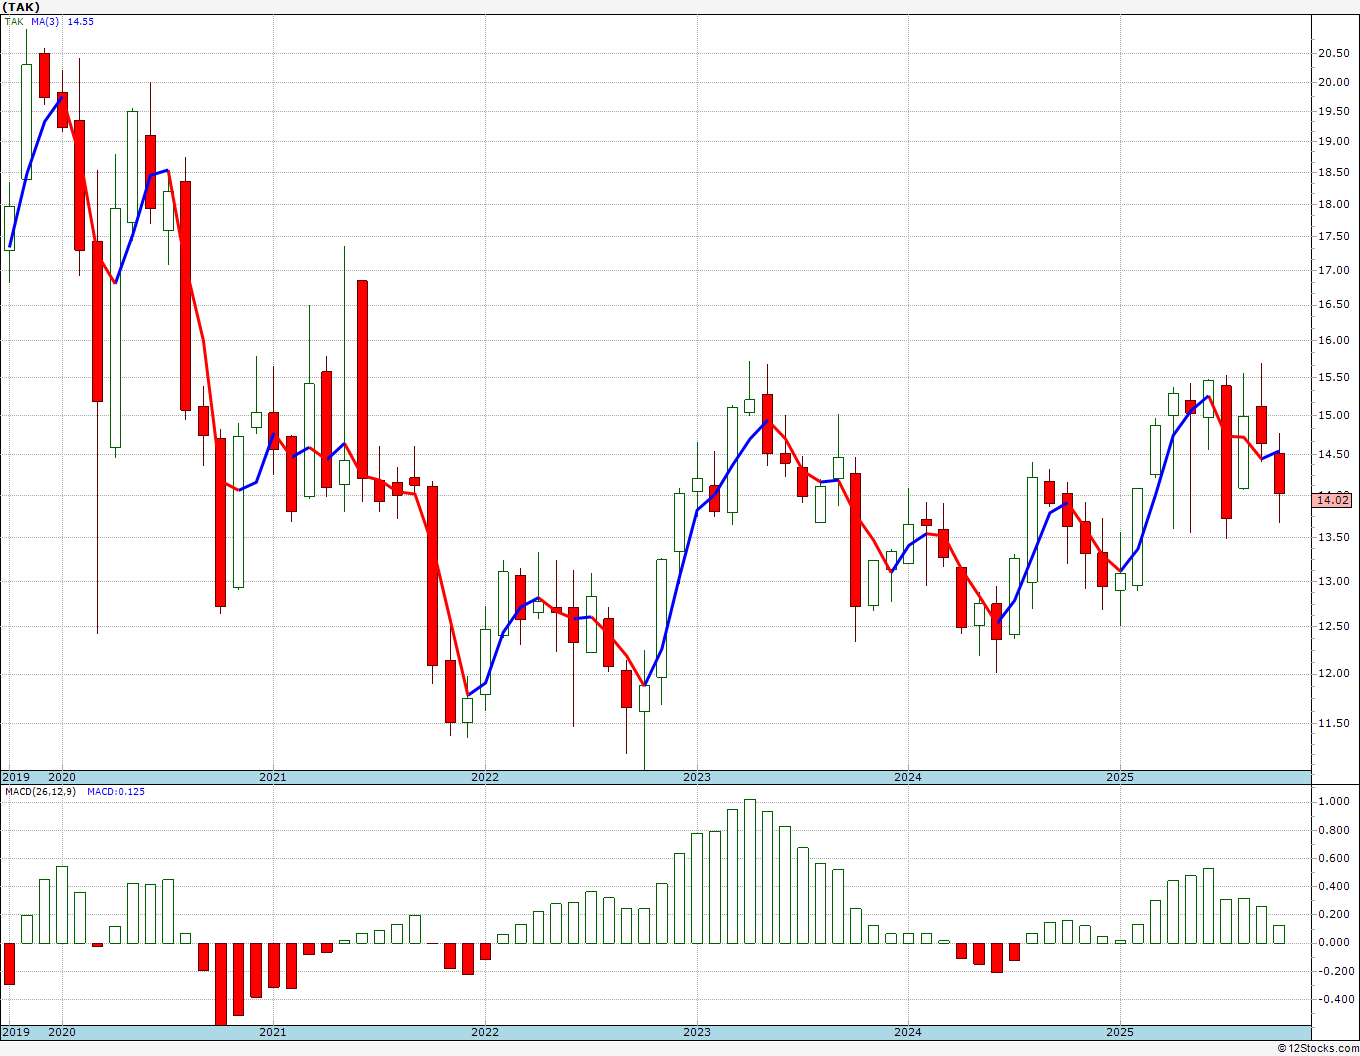This screenshot has height=1056, width=1360.
Task: Select 2022 on the price chart time axis
Action: [x=485, y=777]
